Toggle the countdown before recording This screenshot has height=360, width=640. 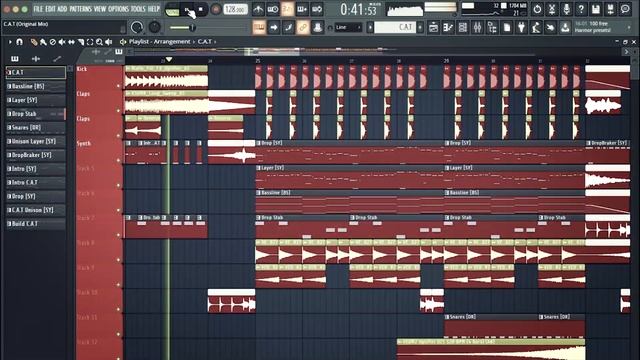287,9
